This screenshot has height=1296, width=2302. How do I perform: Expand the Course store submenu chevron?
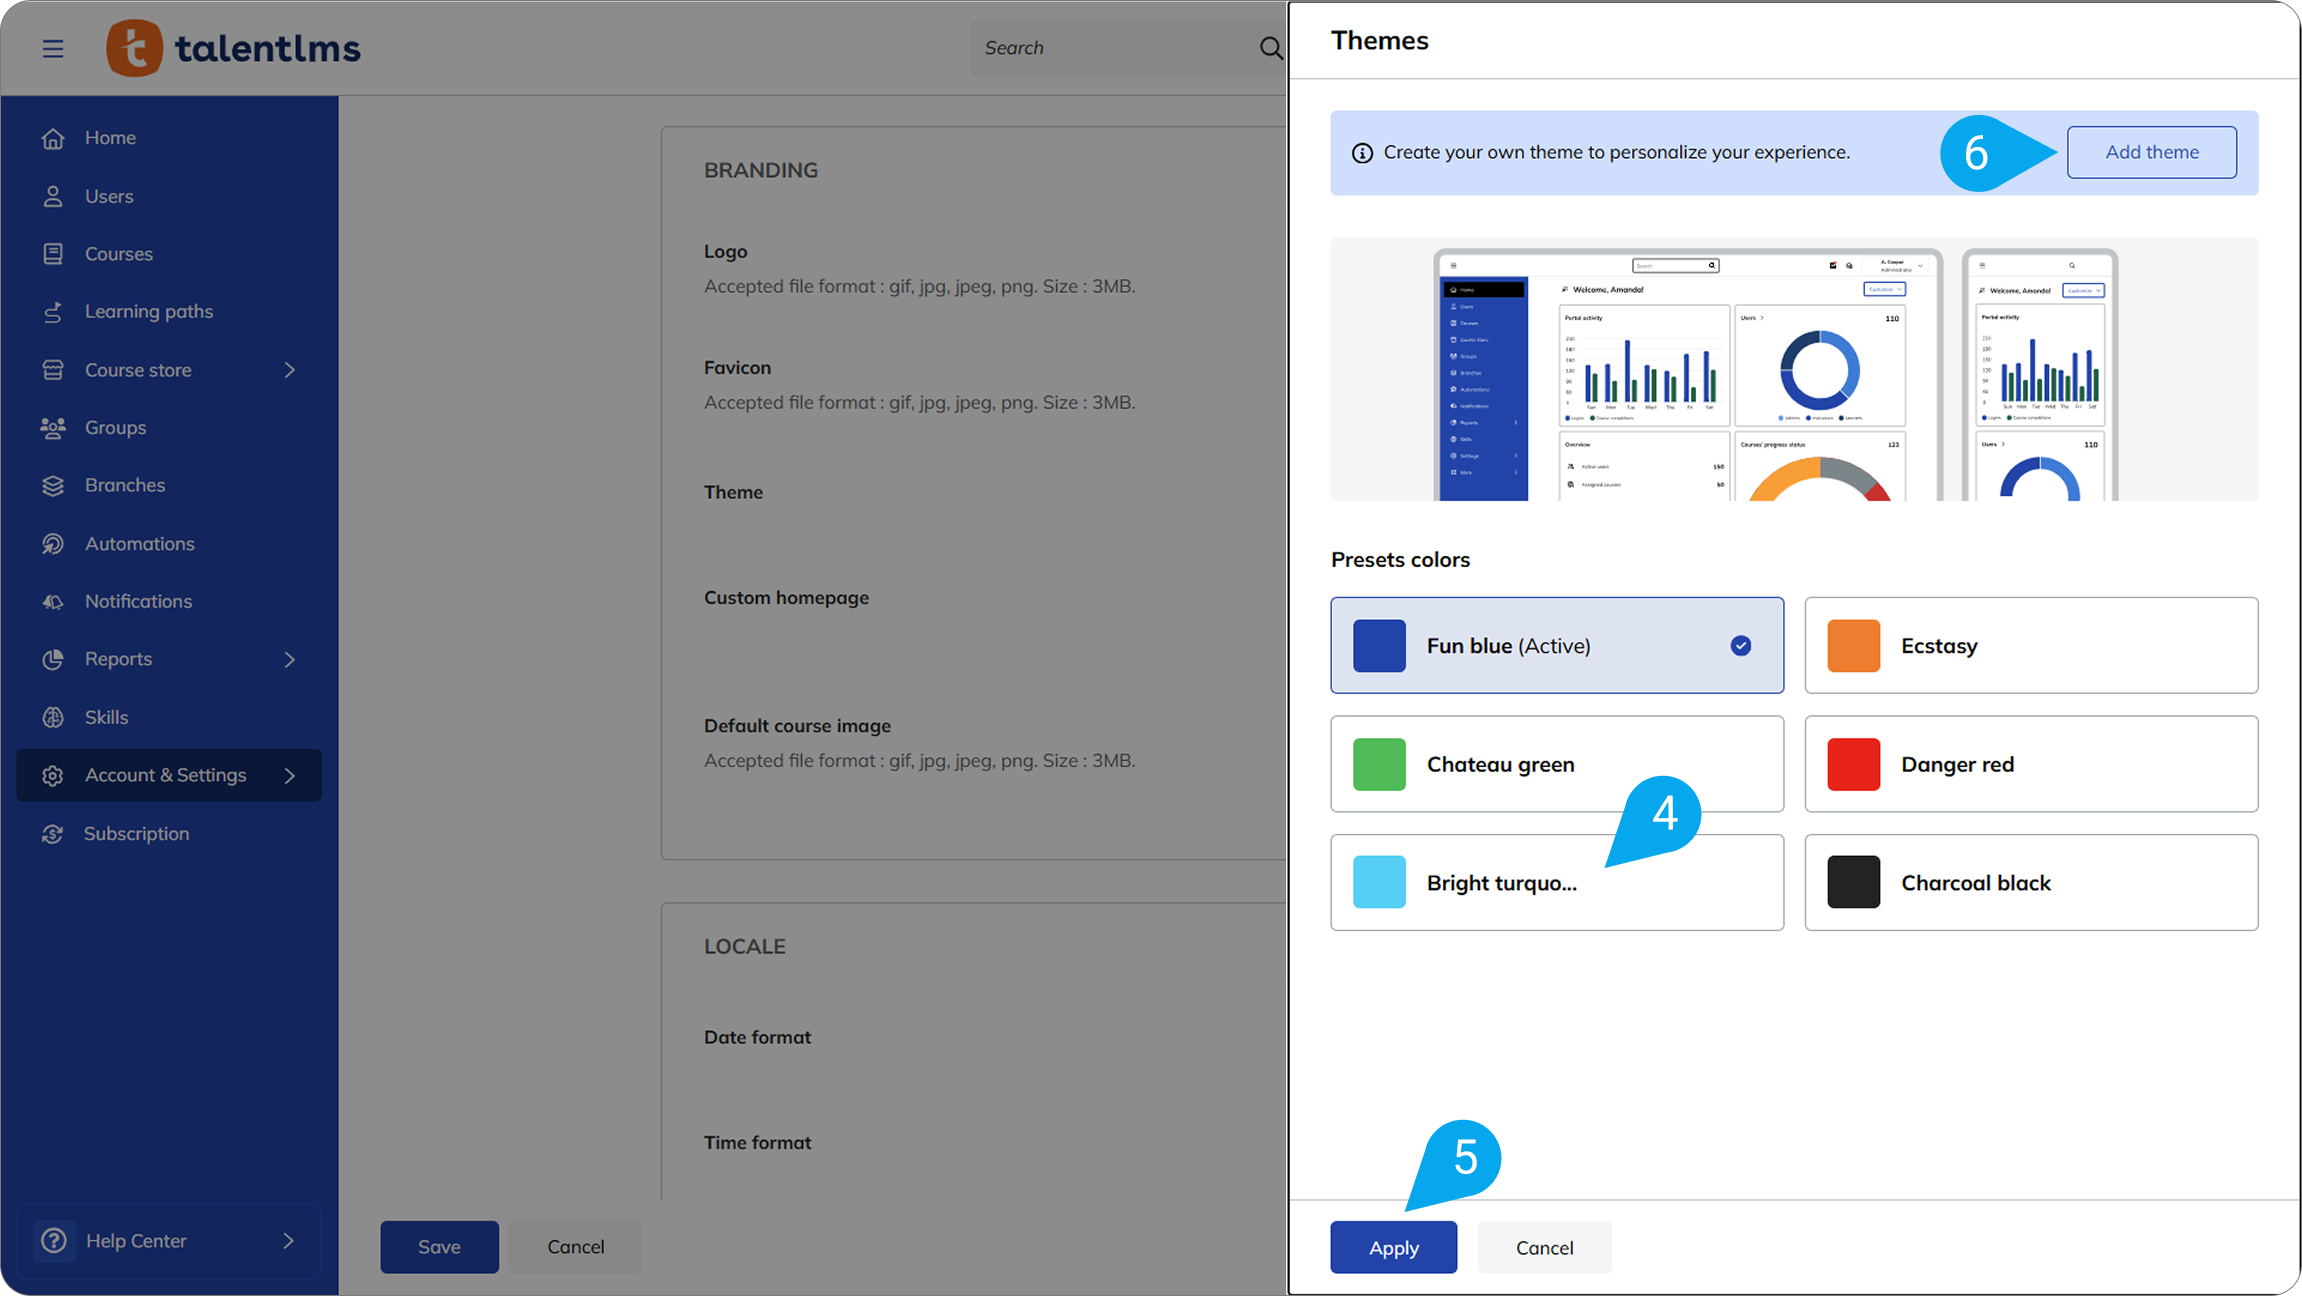tap(290, 370)
